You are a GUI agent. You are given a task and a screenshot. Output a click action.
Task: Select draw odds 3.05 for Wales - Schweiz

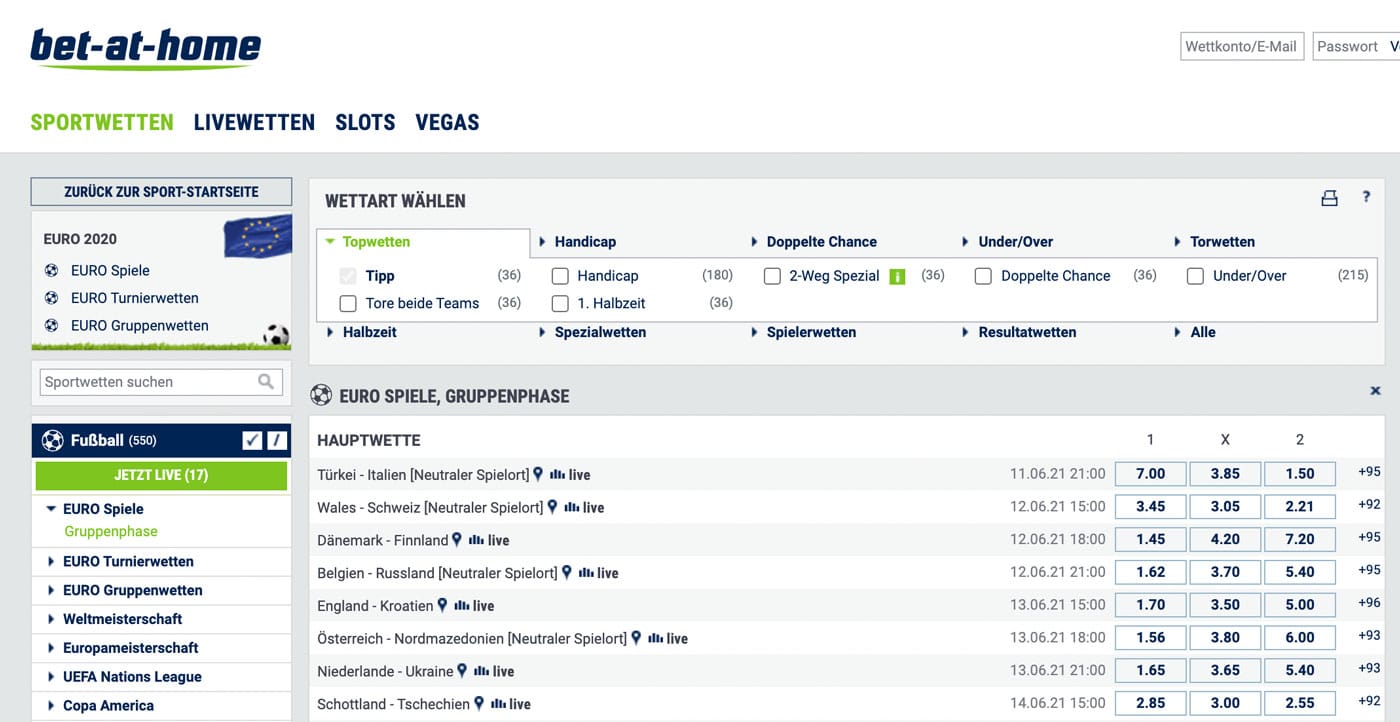click(1225, 507)
